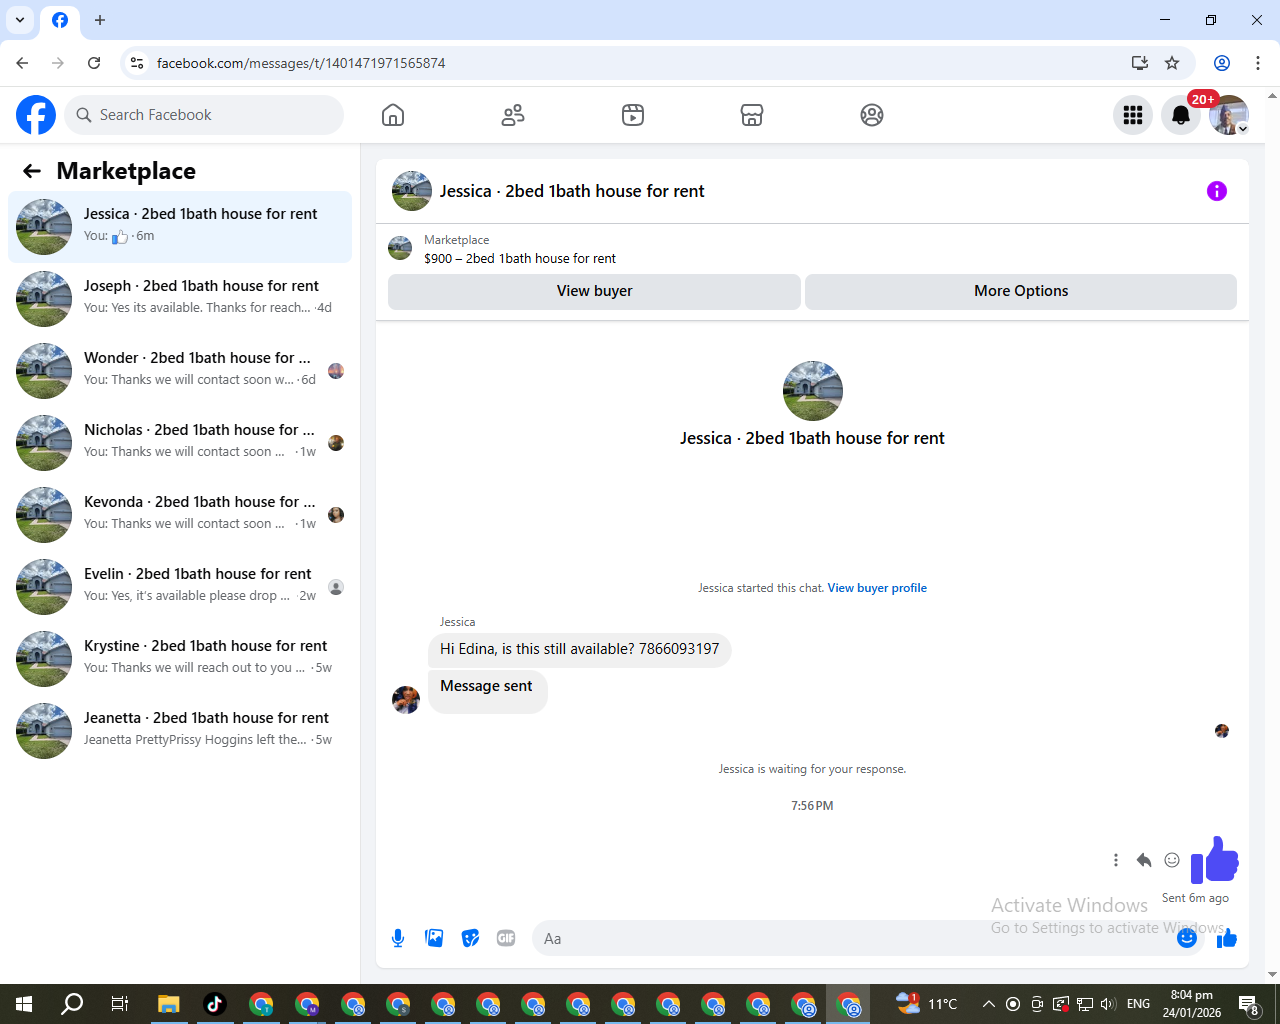Image resolution: width=1280 pixels, height=1024 pixels.
Task: Click the large house avatar in the conversation
Action: [x=813, y=391]
